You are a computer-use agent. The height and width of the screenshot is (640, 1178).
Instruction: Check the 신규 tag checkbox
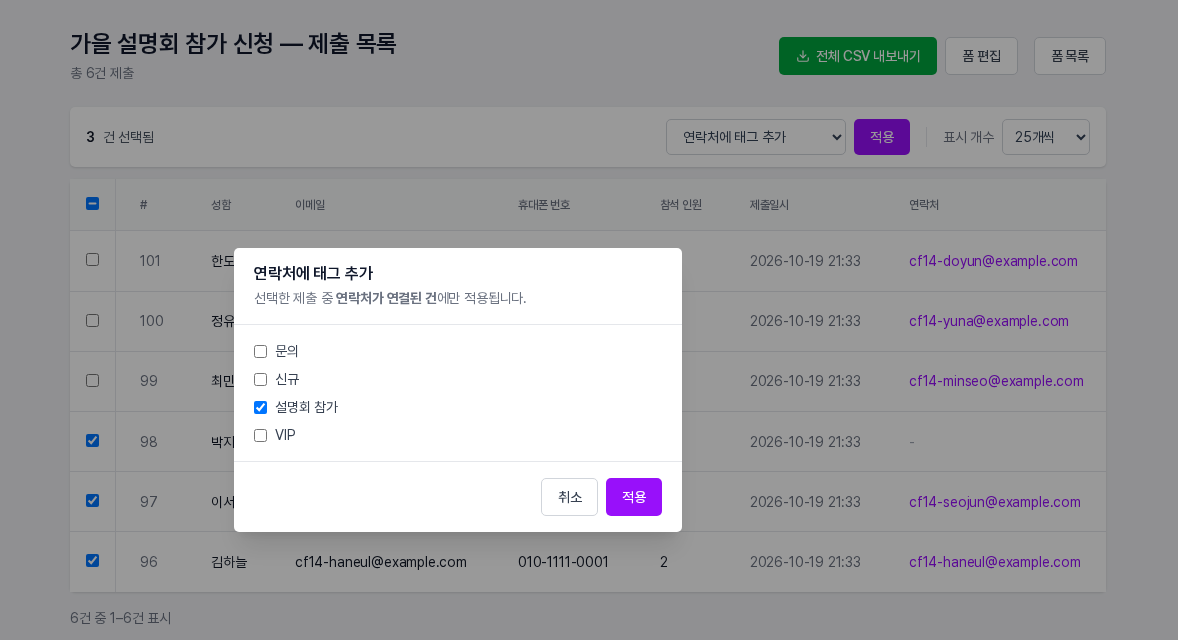(261, 379)
